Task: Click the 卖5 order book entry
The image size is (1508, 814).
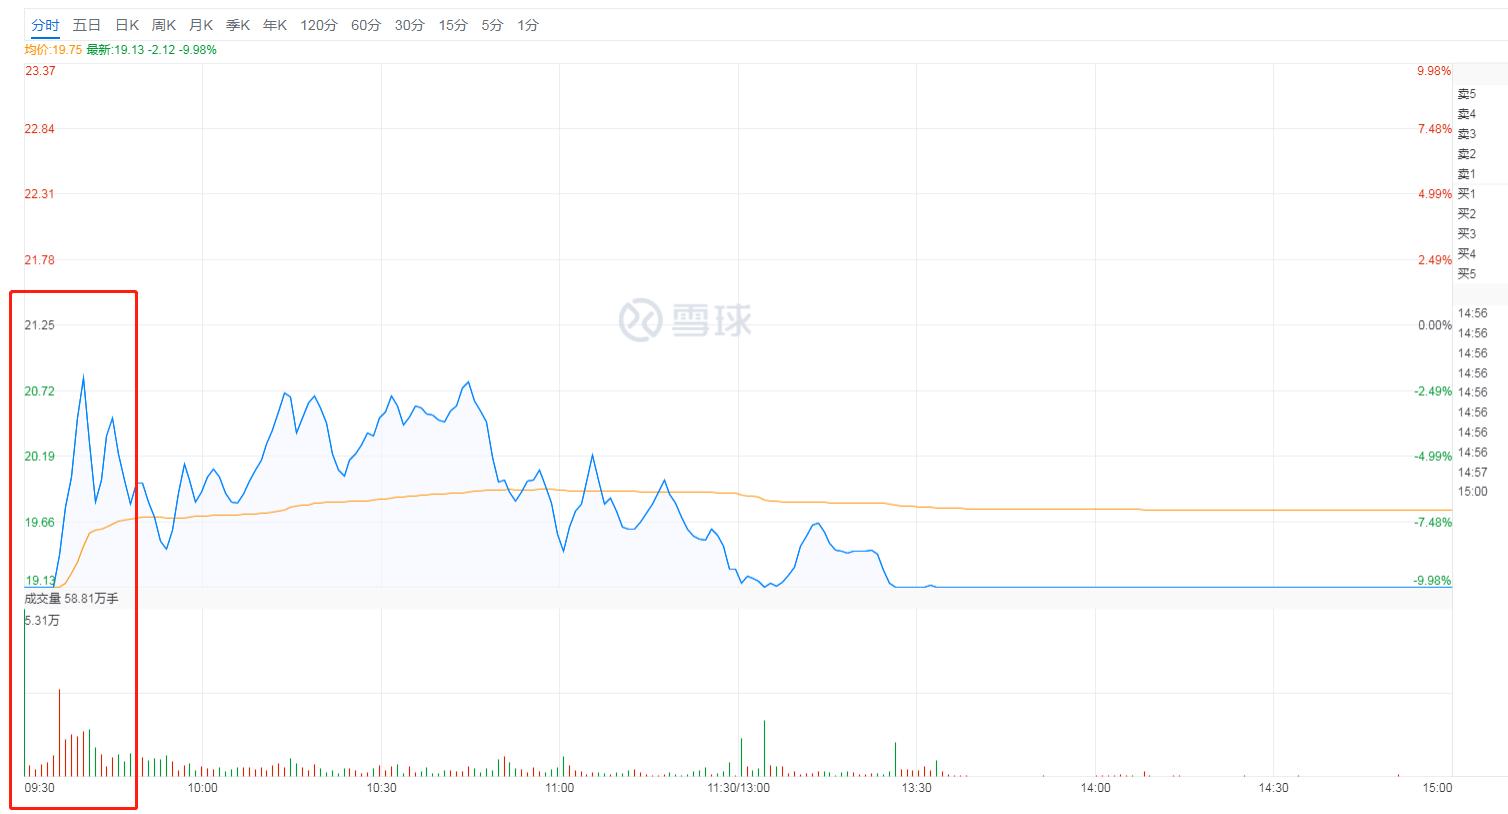Action: coord(1466,93)
